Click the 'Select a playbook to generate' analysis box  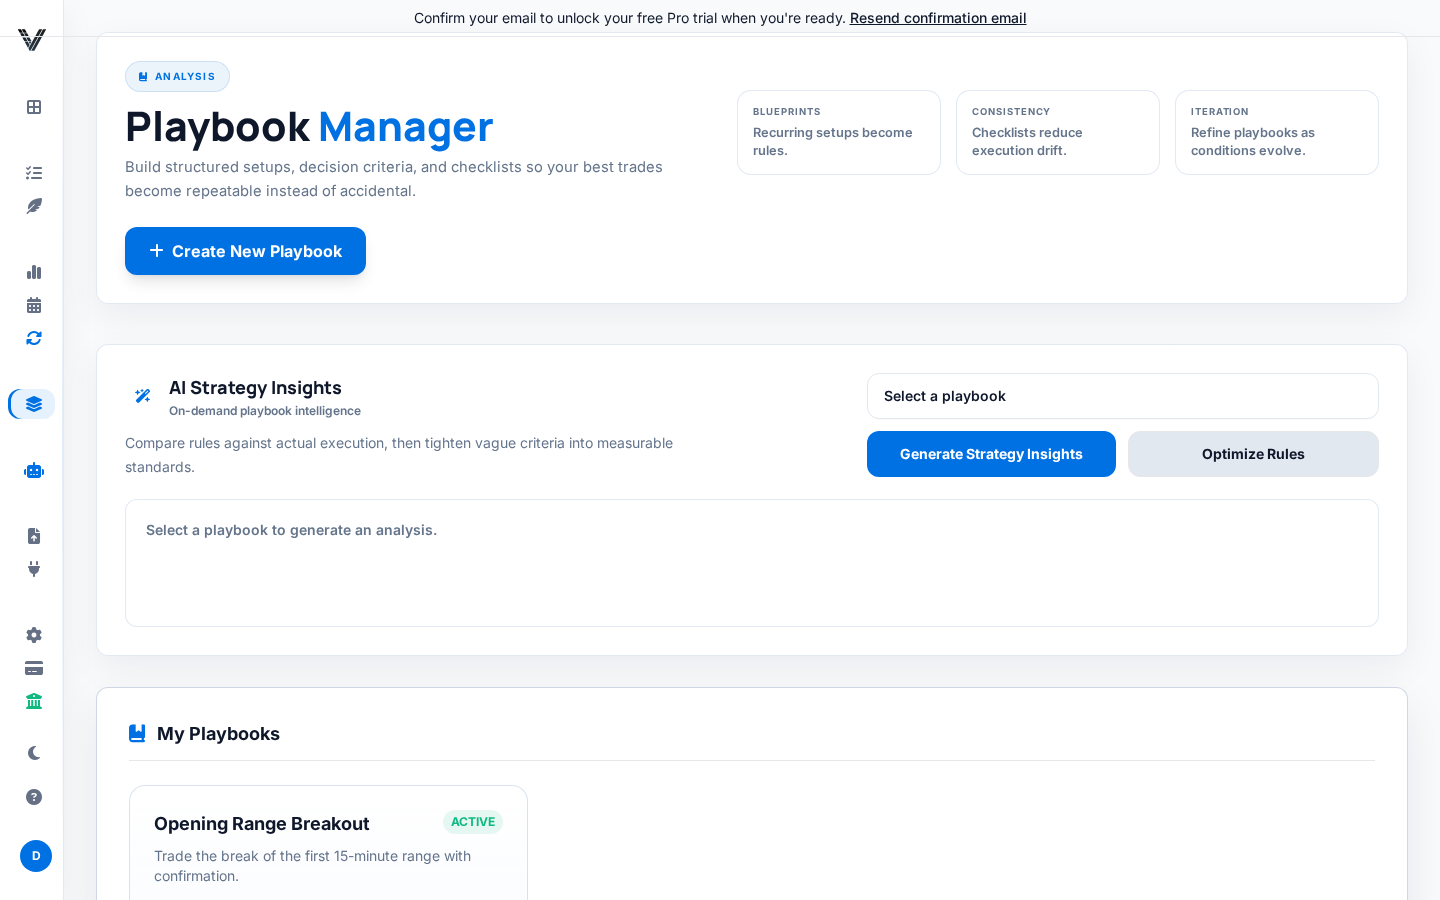[752, 563]
